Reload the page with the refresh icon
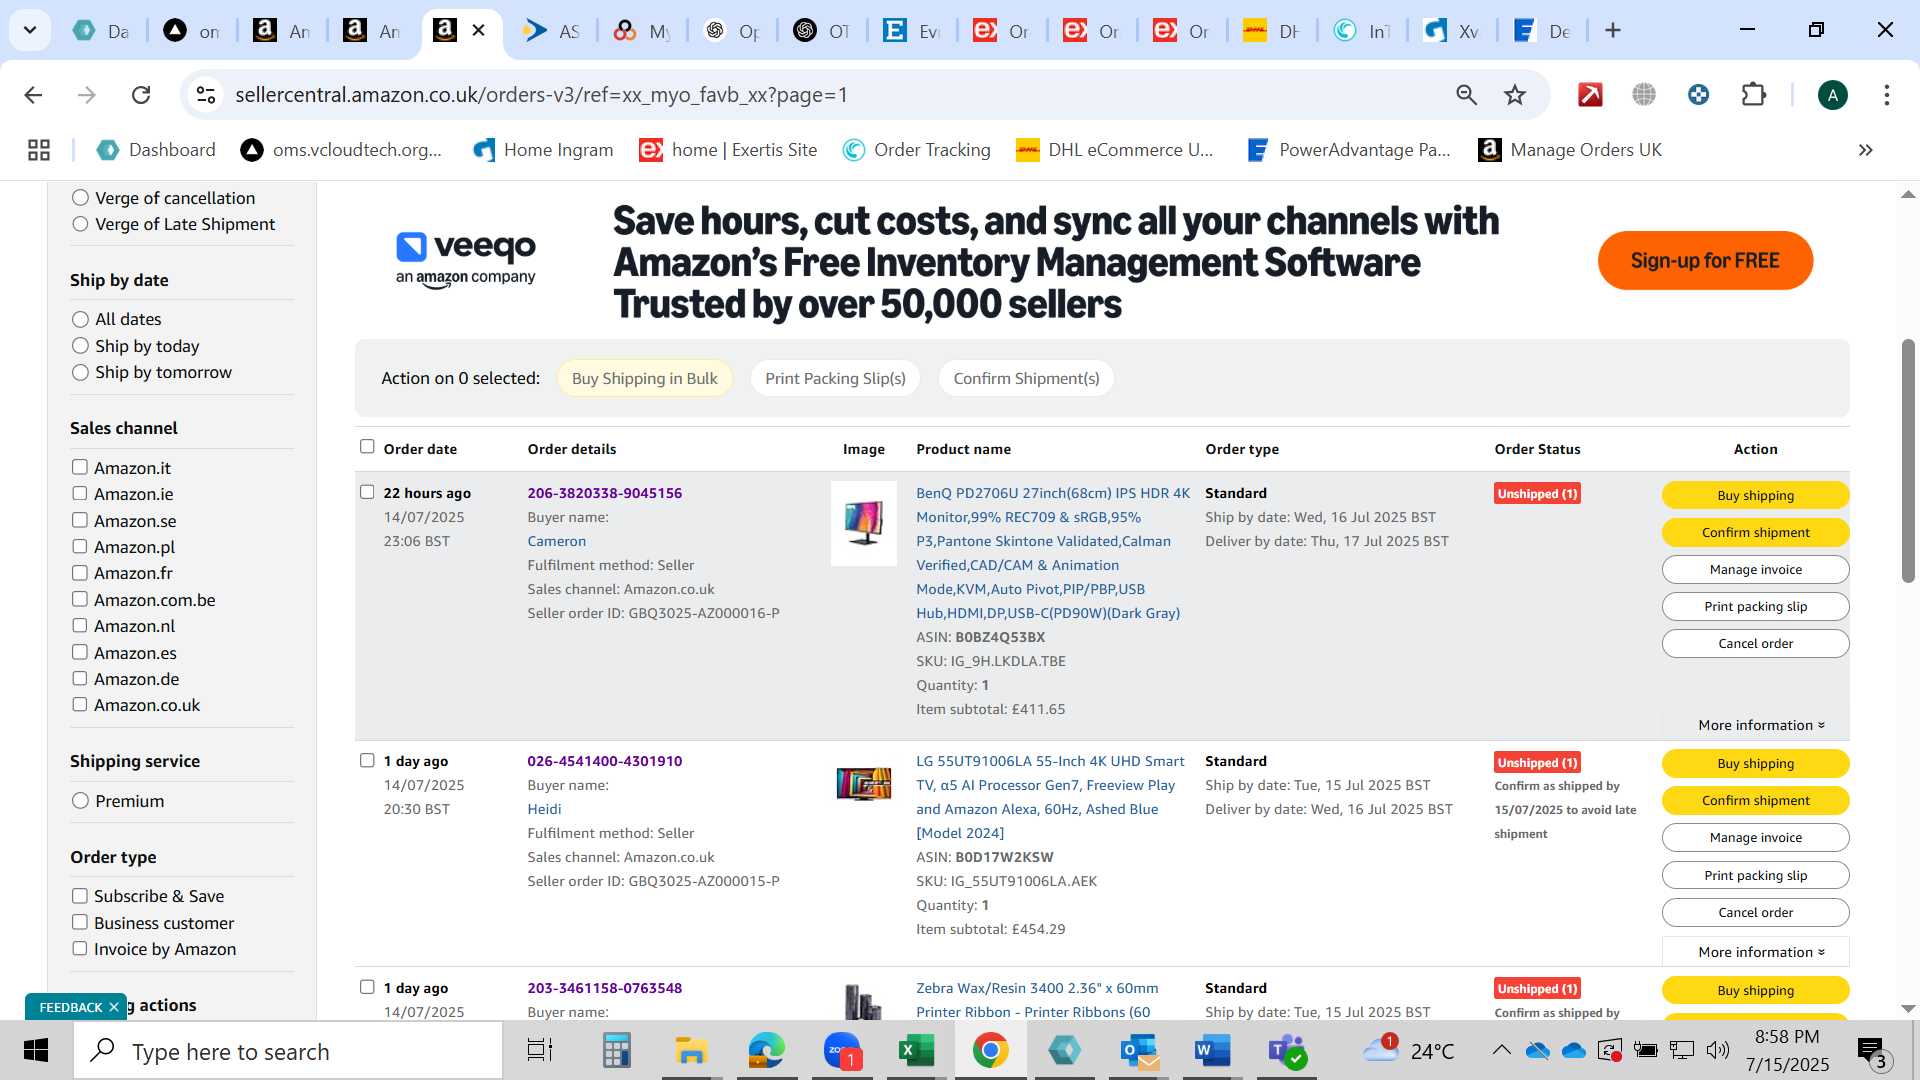The height and width of the screenshot is (1080, 1920). pyautogui.click(x=141, y=95)
